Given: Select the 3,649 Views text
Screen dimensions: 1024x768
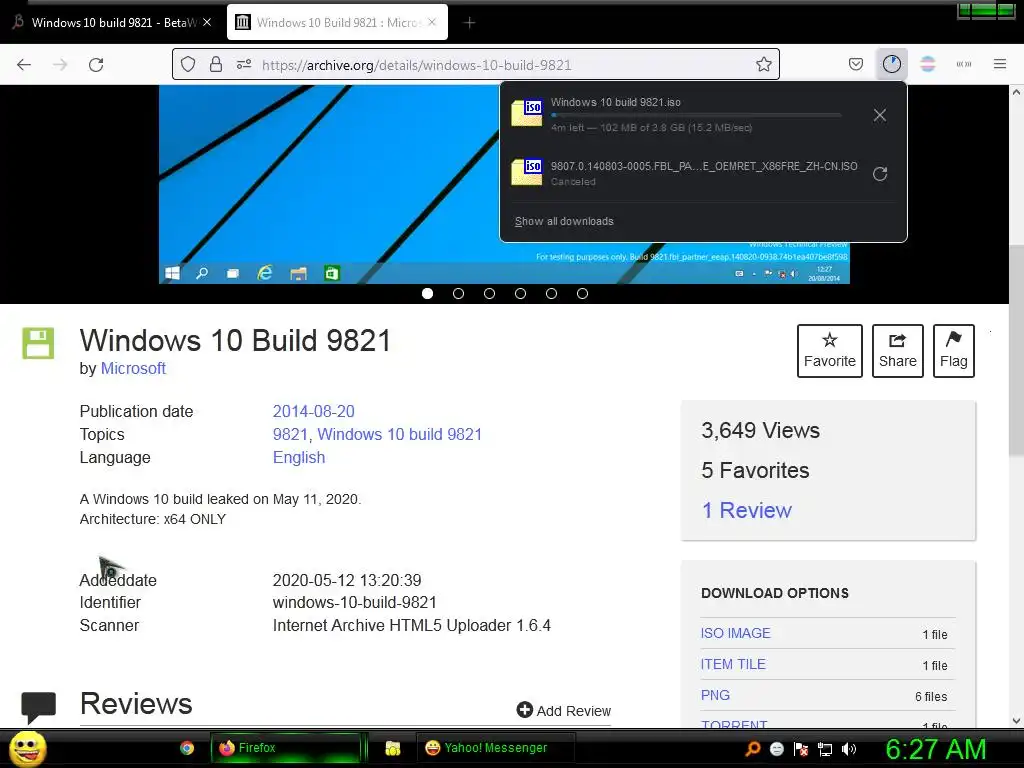Looking at the screenshot, I should coord(760,430).
